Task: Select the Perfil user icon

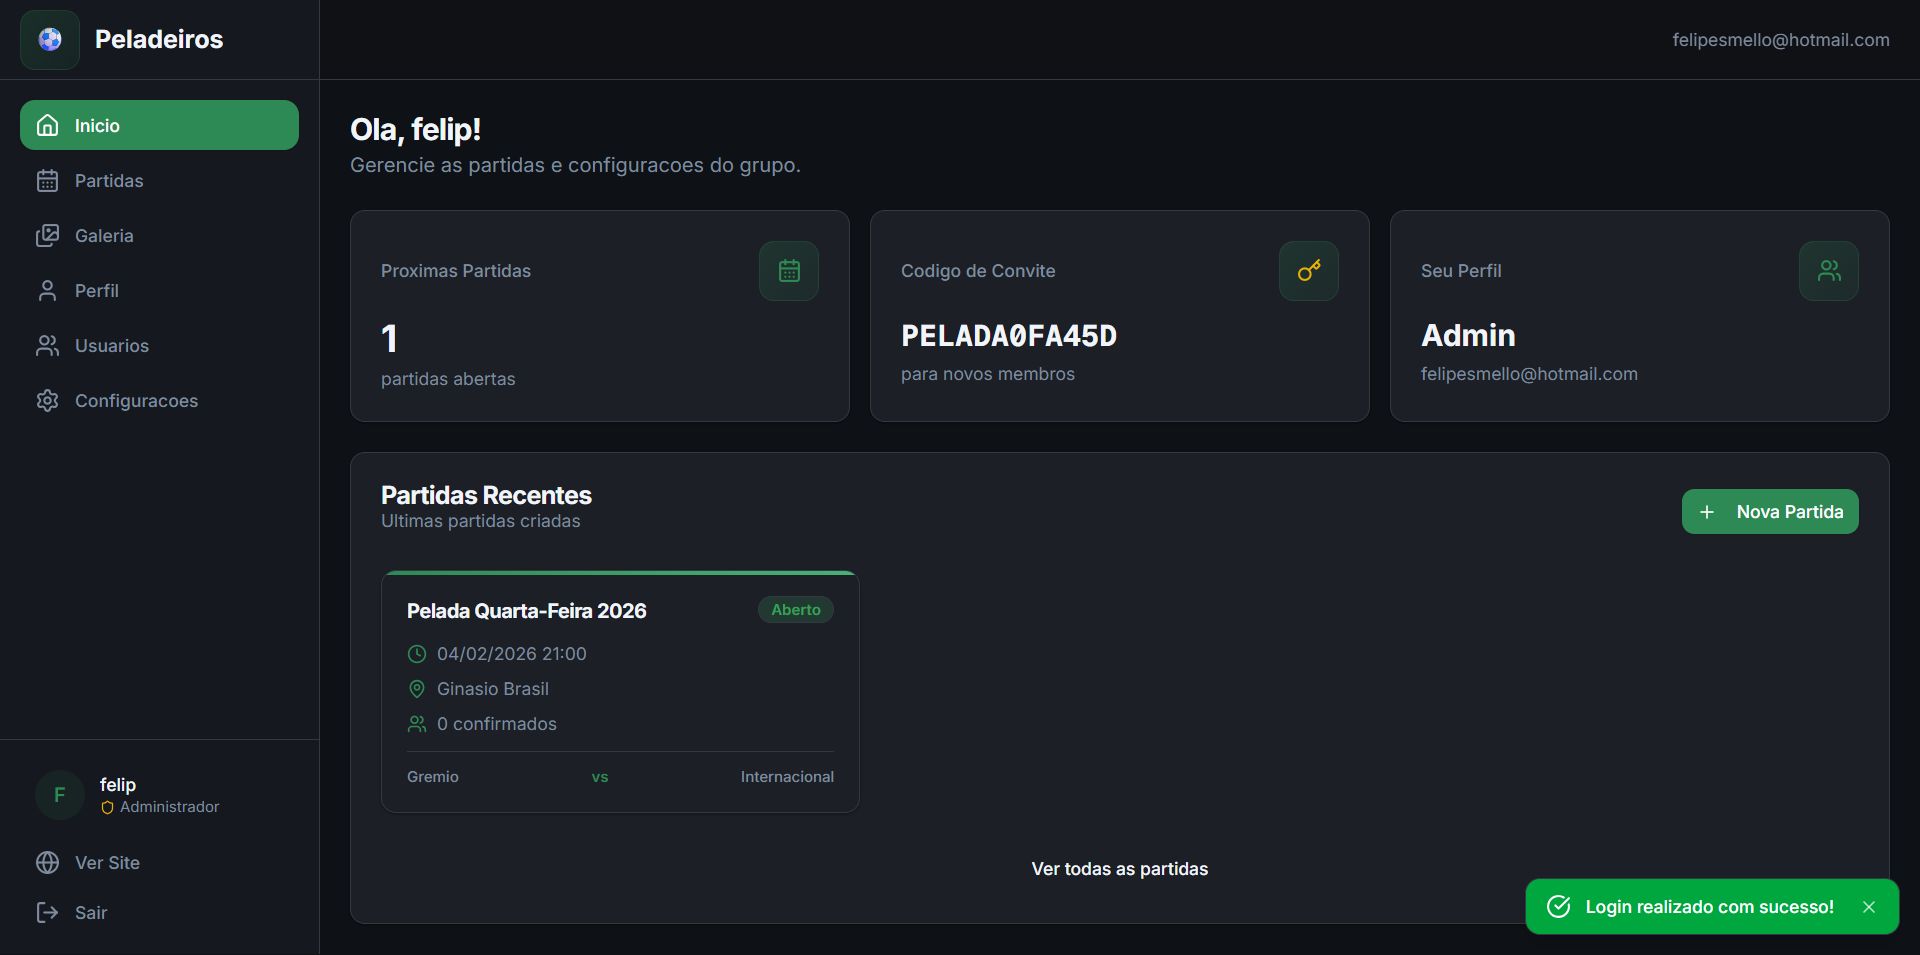Action: 47,290
